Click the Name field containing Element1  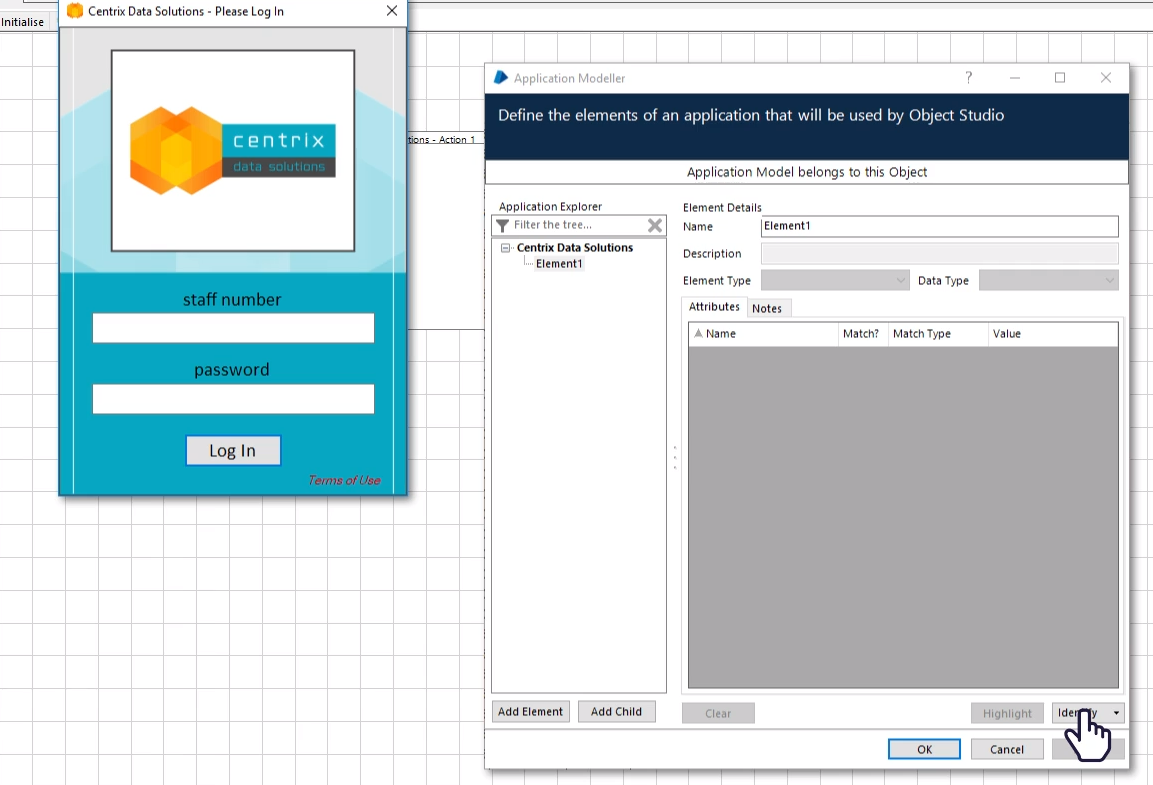click(940, 226)
